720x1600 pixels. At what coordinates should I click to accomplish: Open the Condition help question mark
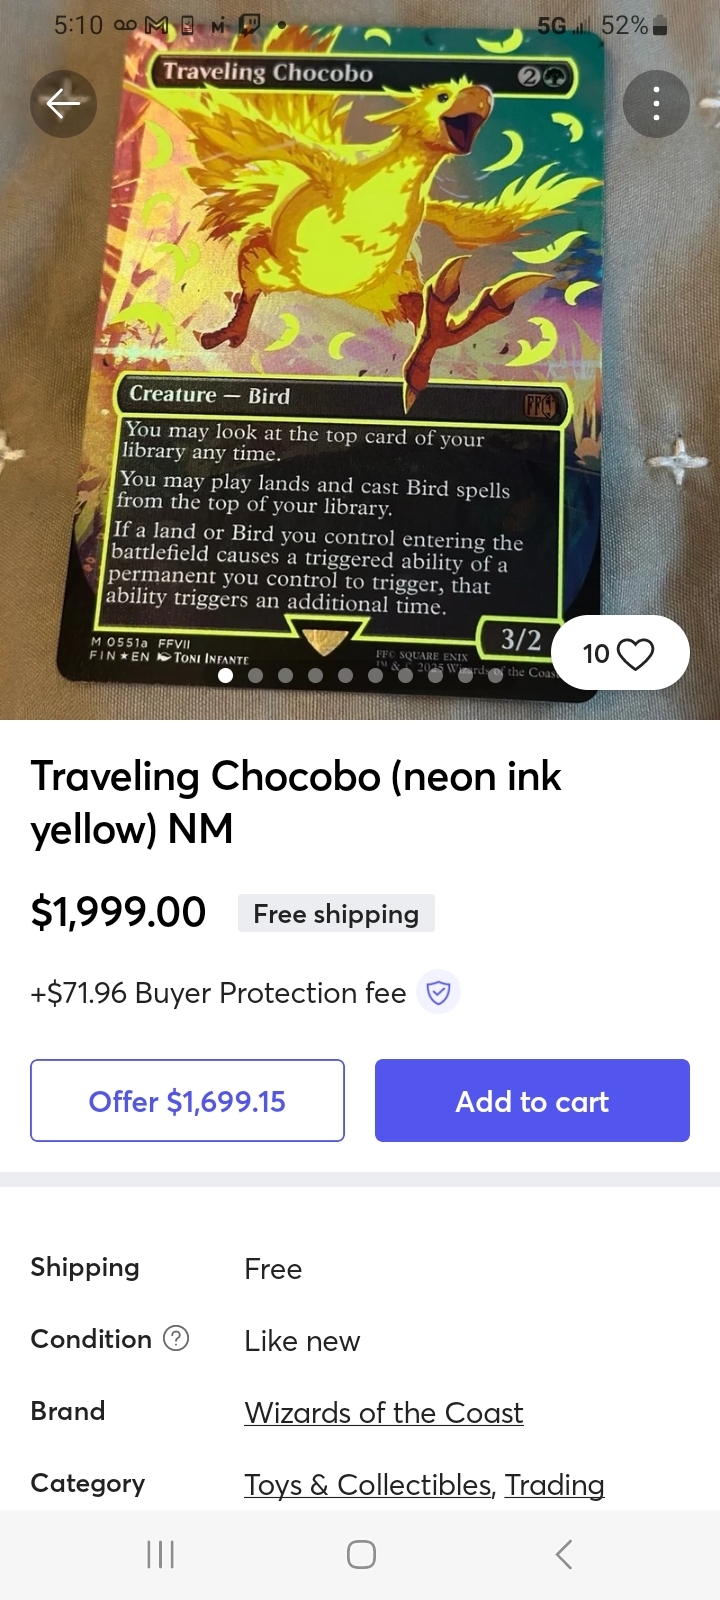[x=176, y=1338]
